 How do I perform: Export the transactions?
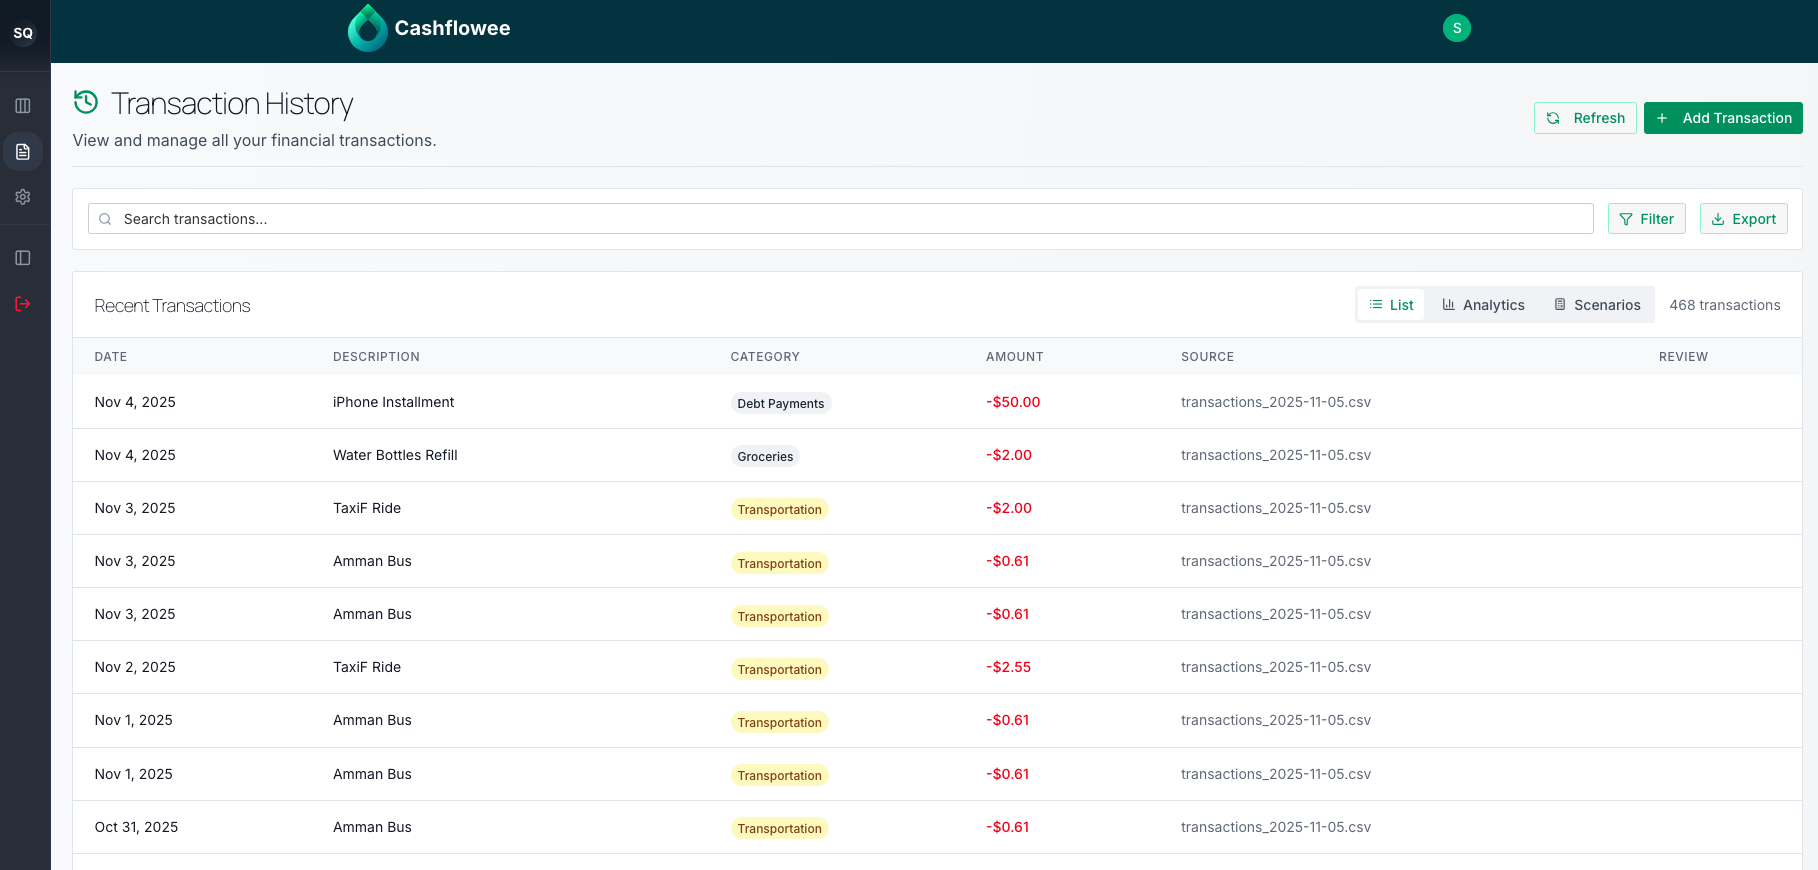pos(1743,219)
